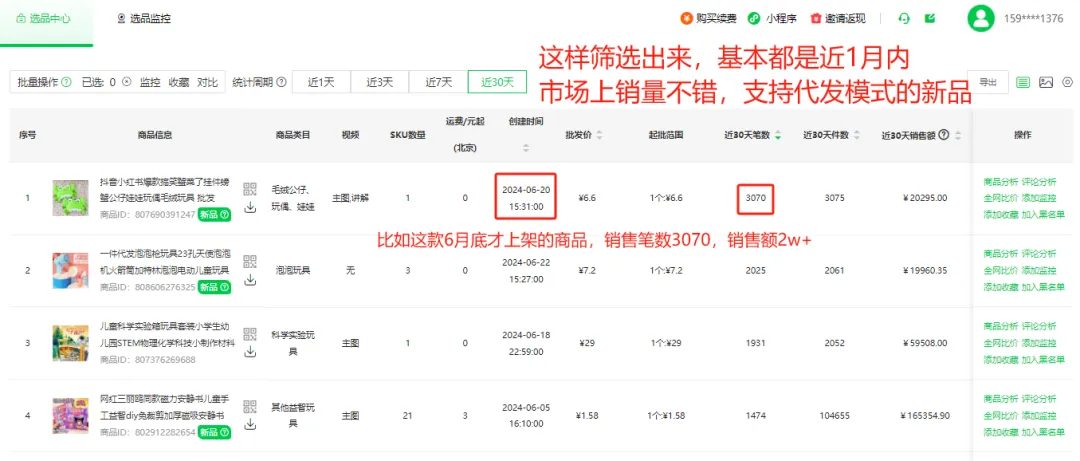
Task: Open 商品分析 for row 4 安静书 product
Action: pos(1001,398)
